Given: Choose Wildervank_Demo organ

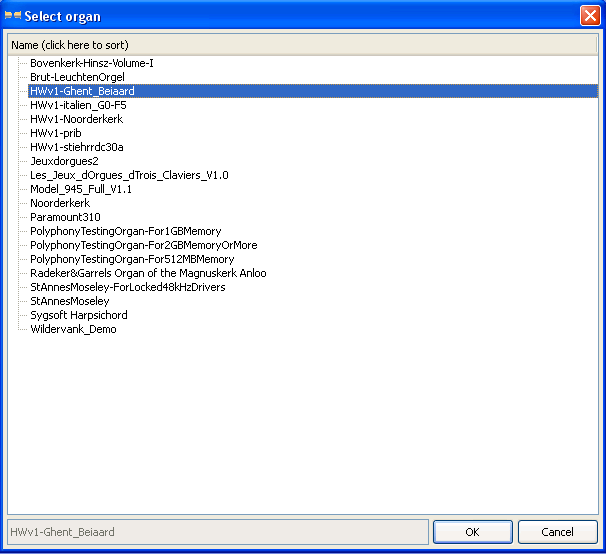Looking at the screenshot, I should pyautogui.click(x=73, y=329).
